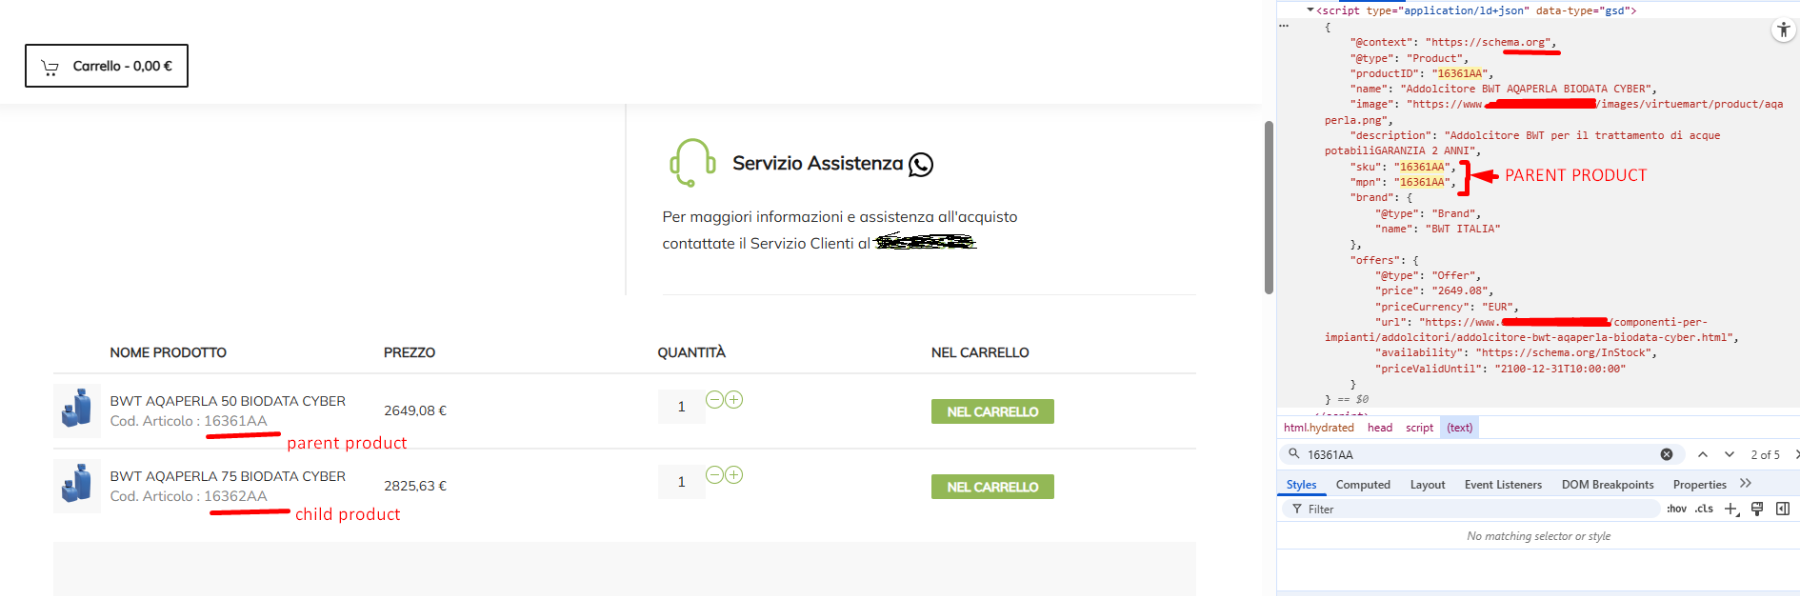Jump to next search match in DevTools
This screenshot has height=596, width=1800.
(x=1729, y=454)
